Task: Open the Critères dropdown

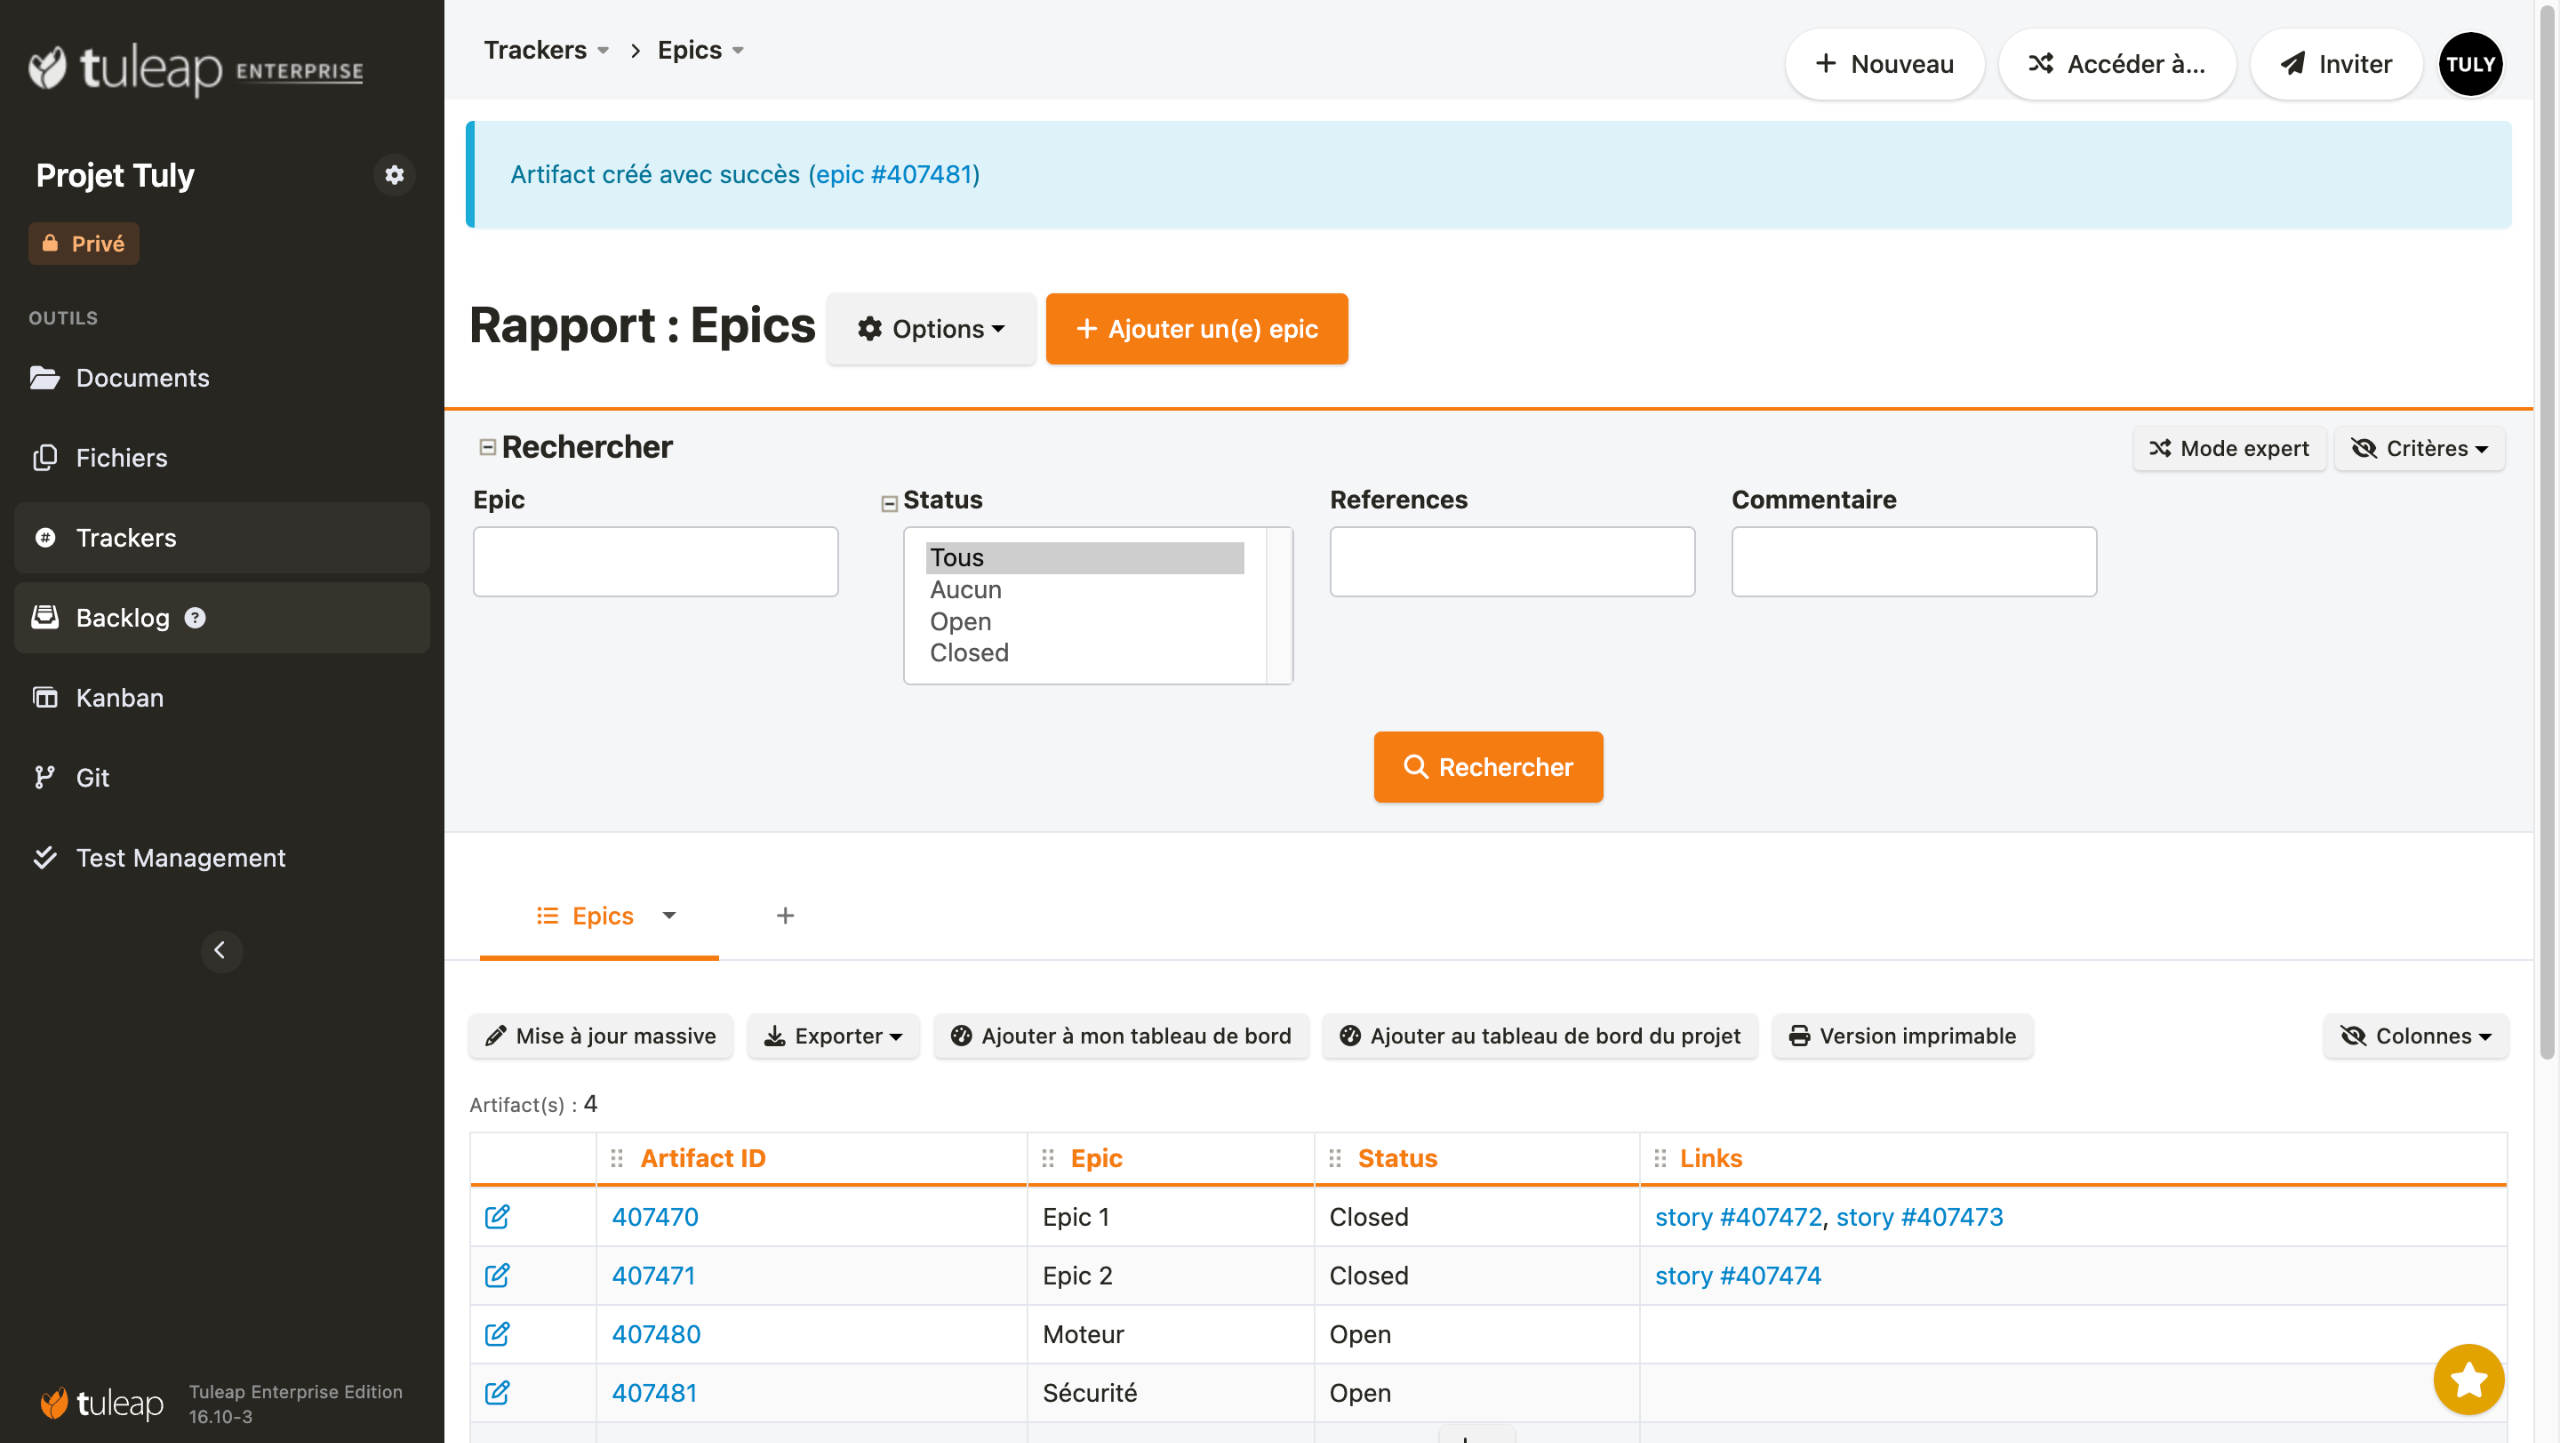Action: tap(2418, 448)
